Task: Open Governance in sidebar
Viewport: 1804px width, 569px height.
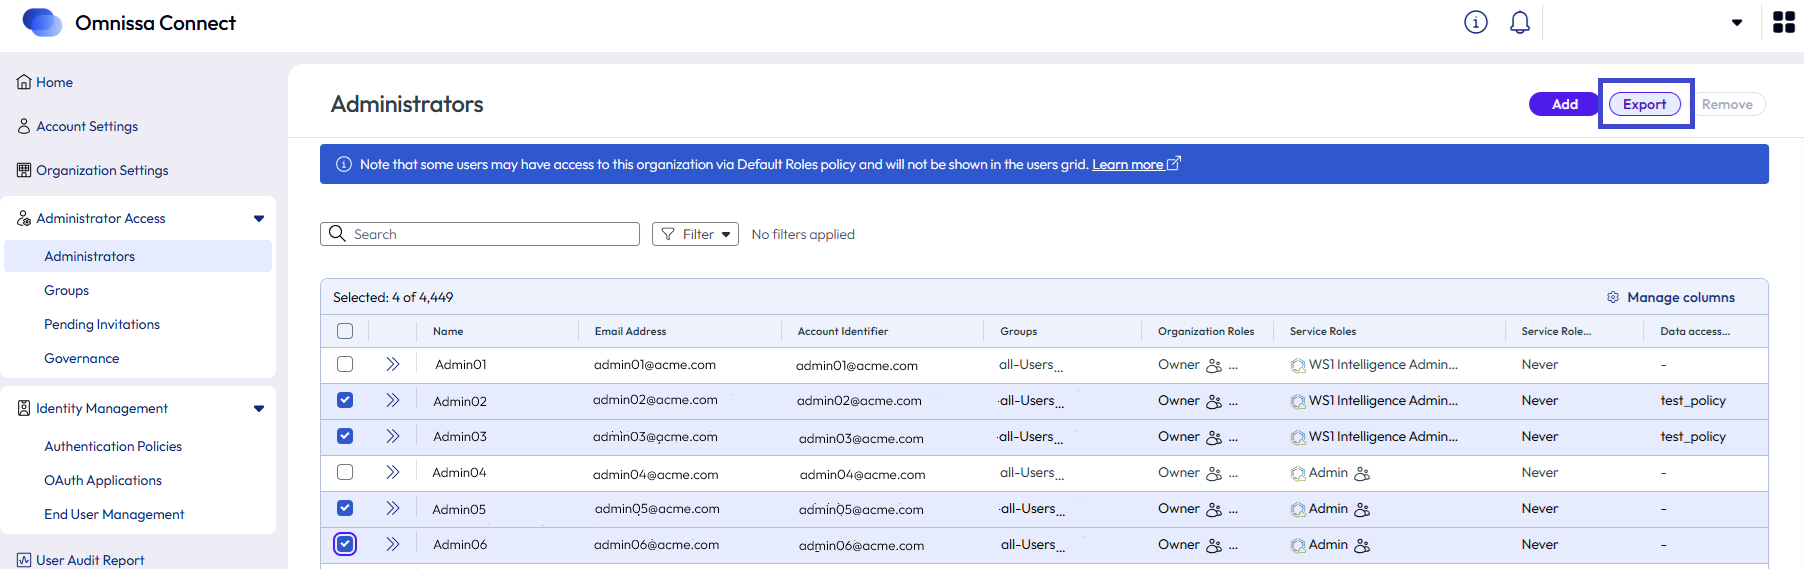Action: click(x=81, y=358)
